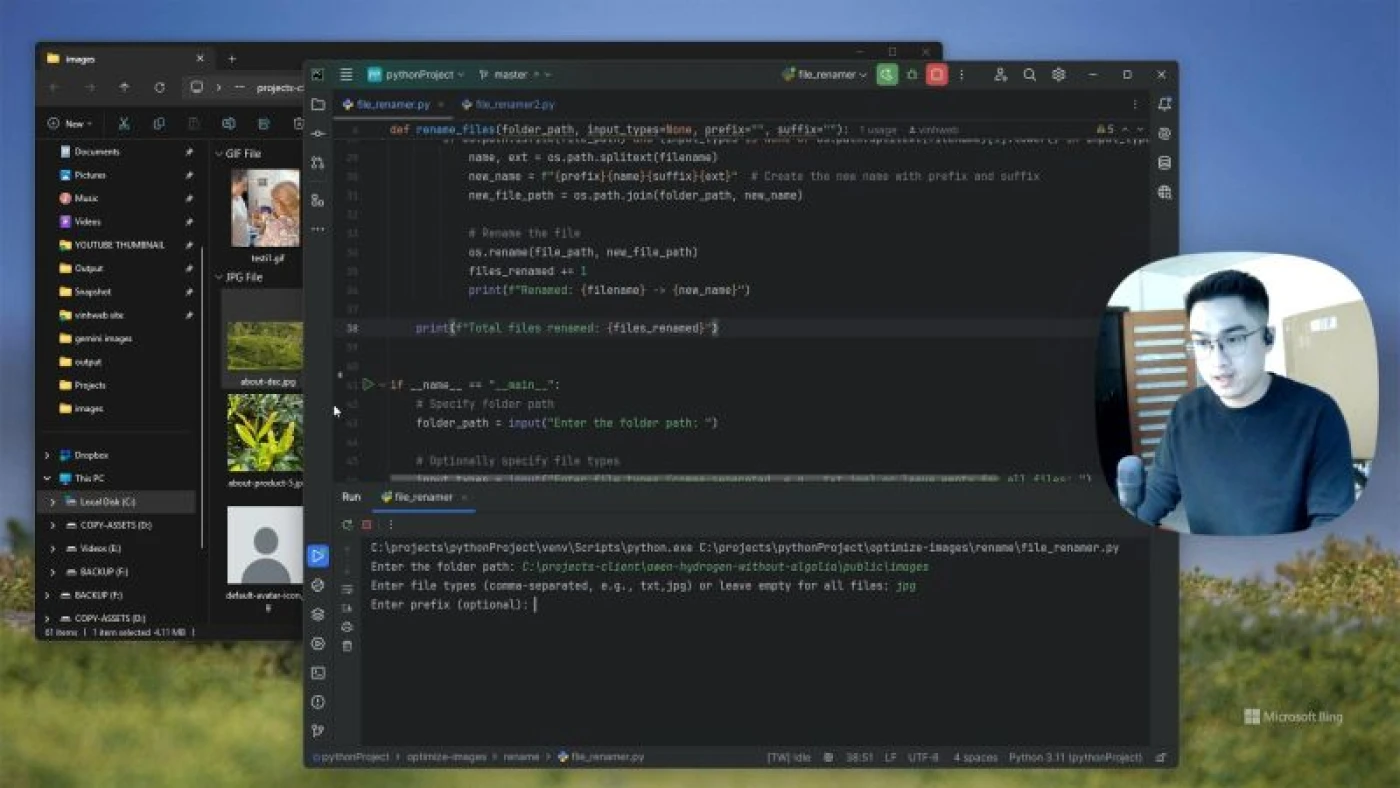Toggle soft-wrap in Run console
Viewport: 1400px width, 788px height.
pyautogui.click(x=347, y=589)
